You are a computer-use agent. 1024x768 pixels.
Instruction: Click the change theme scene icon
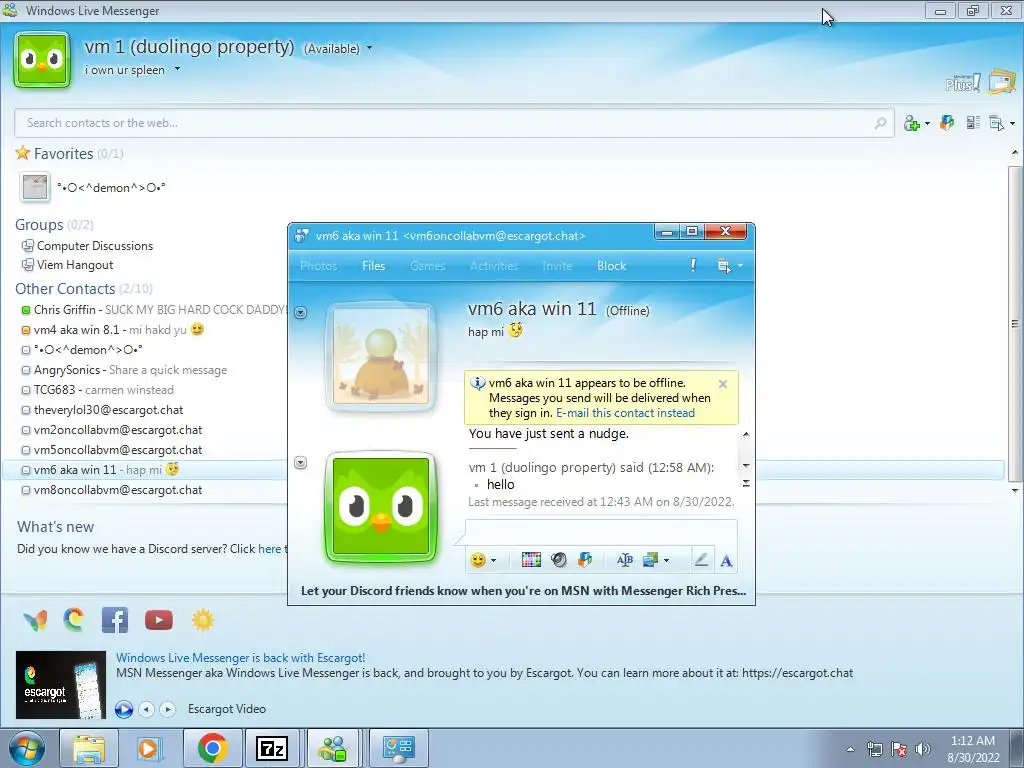(x=1002, y=82)
